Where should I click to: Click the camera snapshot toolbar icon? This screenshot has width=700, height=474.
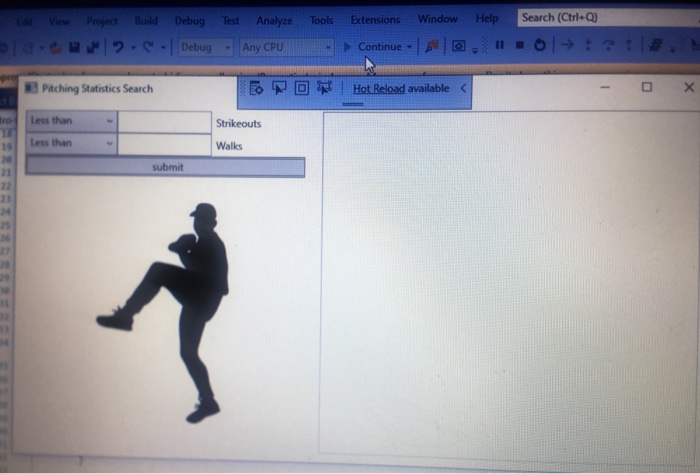point(458,46)
